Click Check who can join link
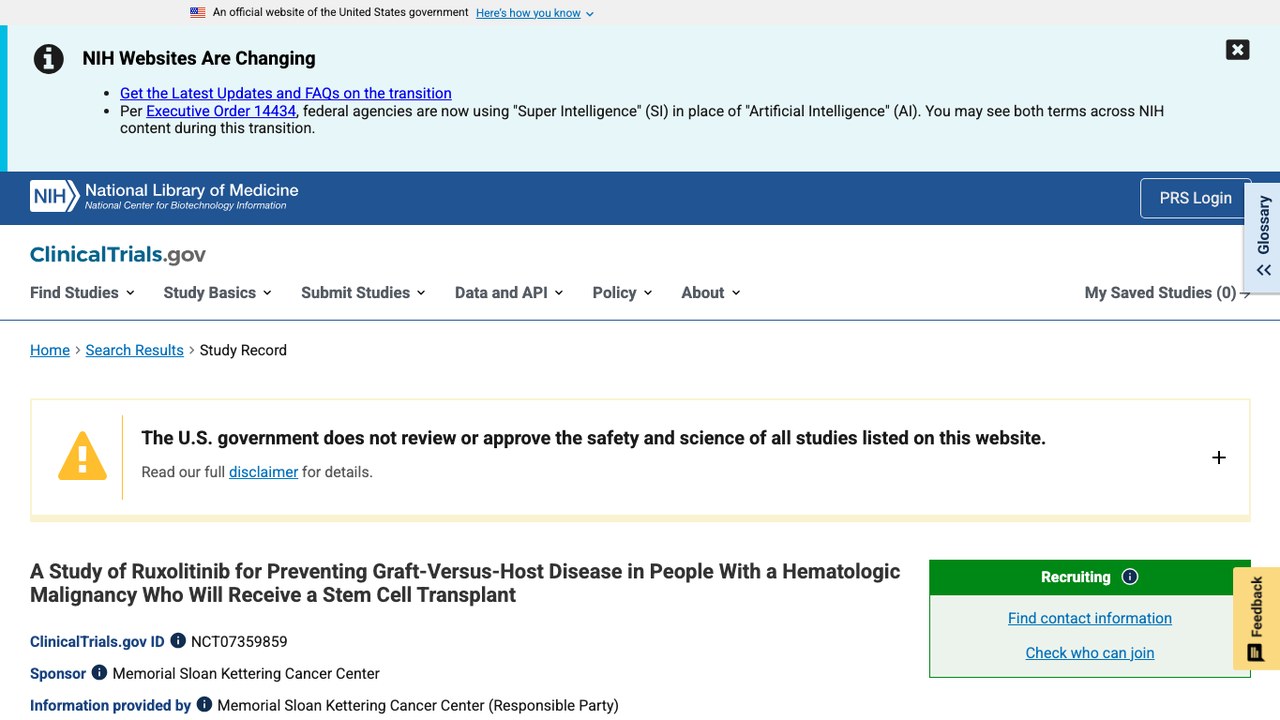 click(1090, 653)
